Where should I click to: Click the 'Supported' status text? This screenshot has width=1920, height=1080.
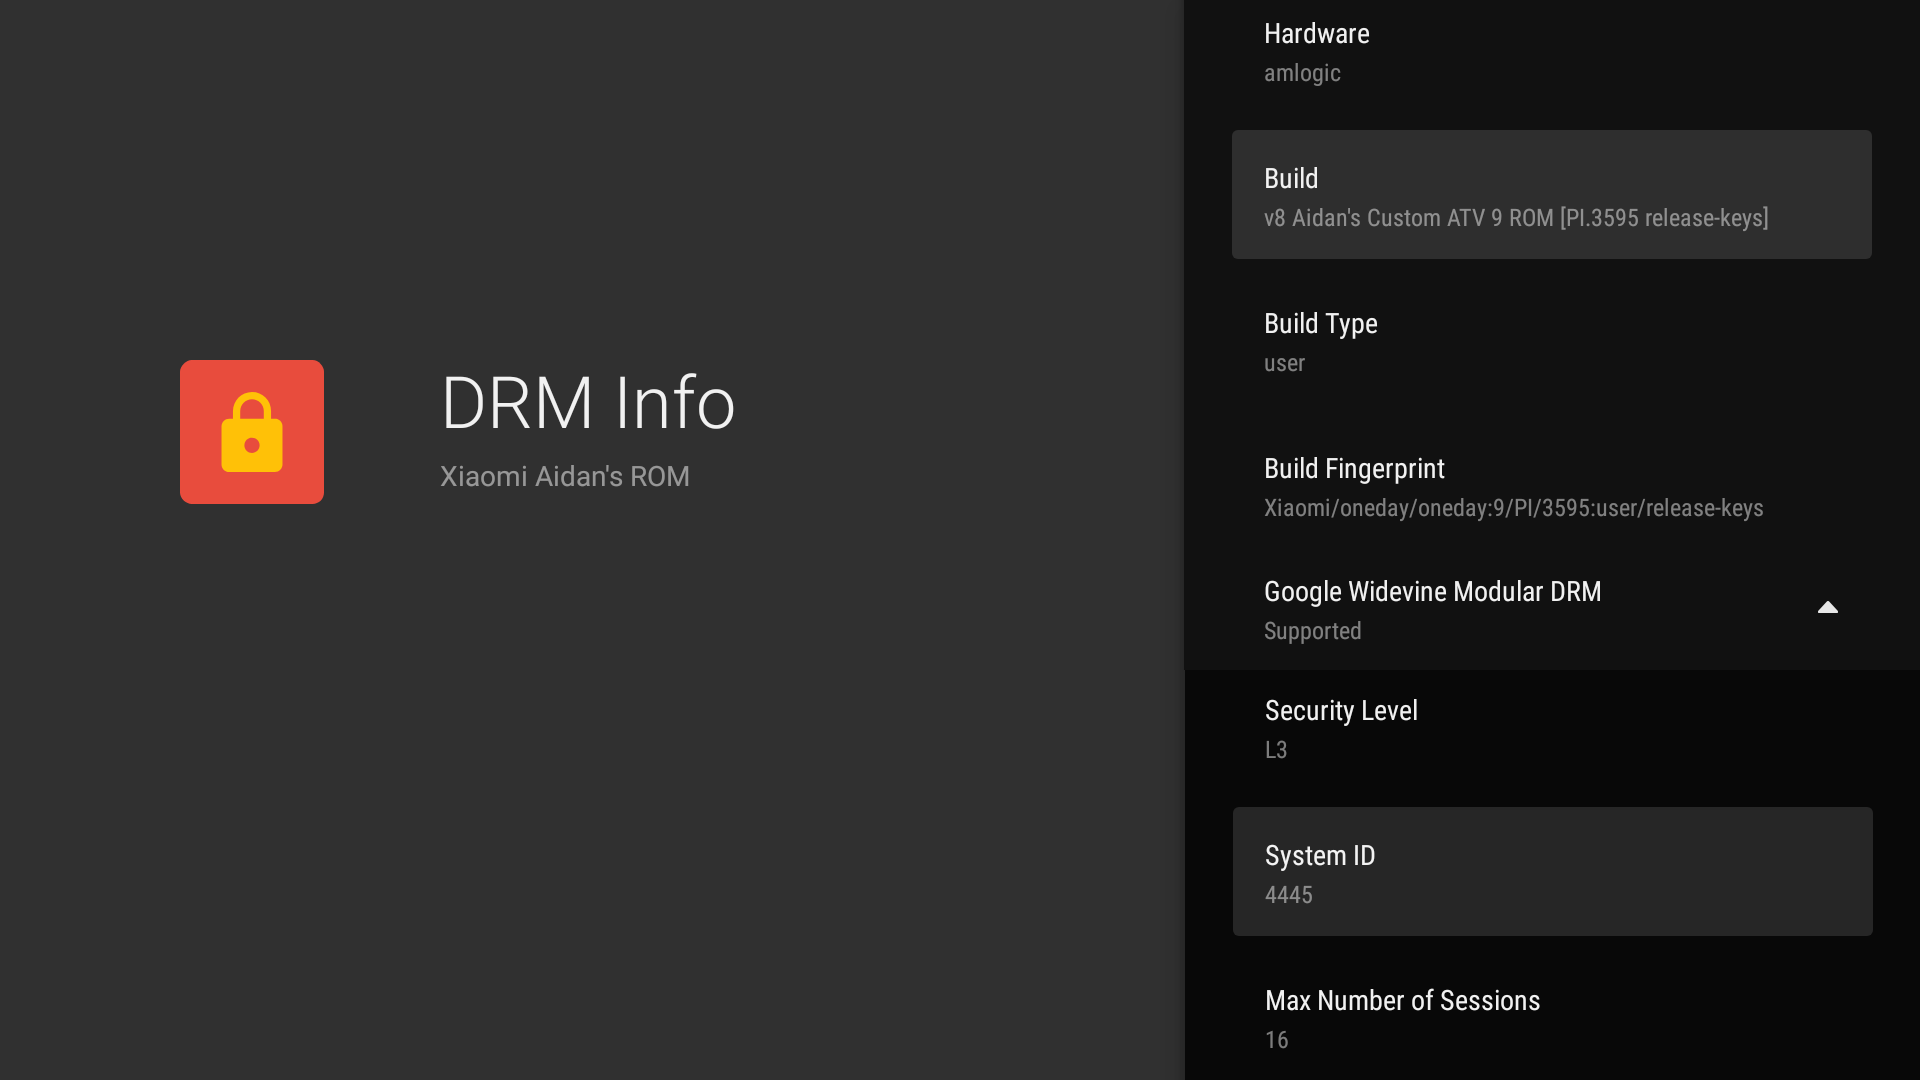coord(1313,631)
